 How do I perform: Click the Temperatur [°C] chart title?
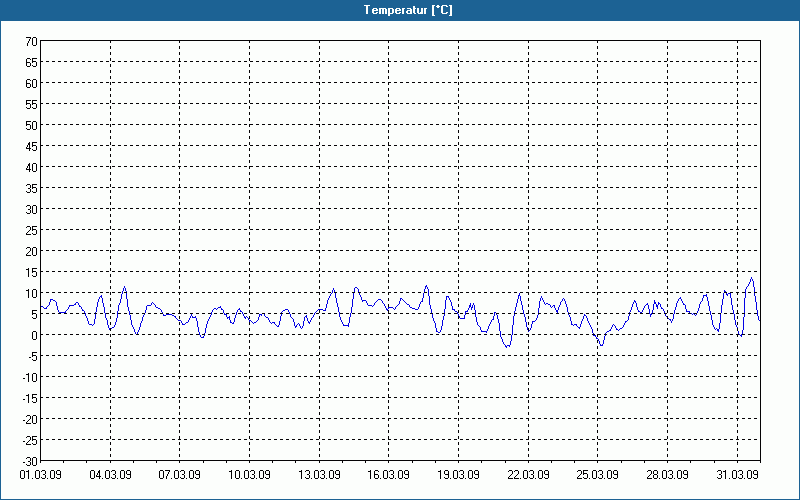(x=408, y=10)
